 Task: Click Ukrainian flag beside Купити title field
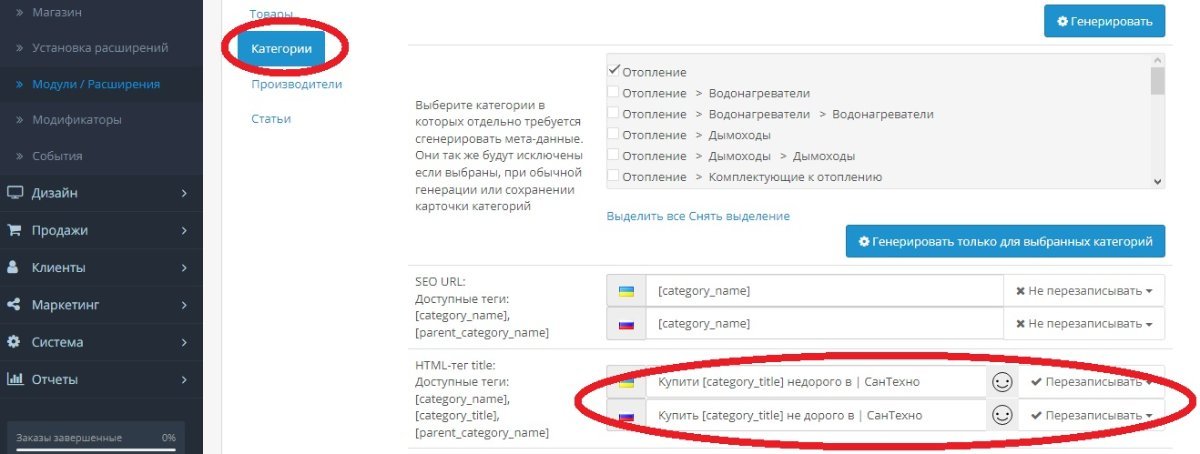[626, 382]
